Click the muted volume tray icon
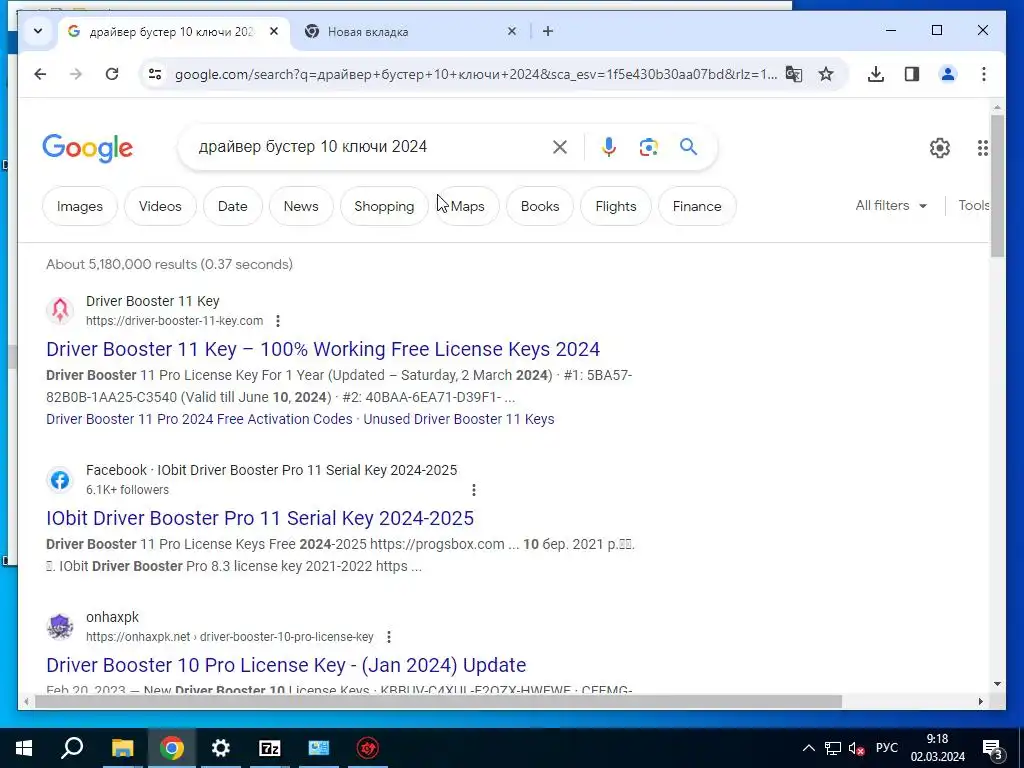 click(857, 748)
